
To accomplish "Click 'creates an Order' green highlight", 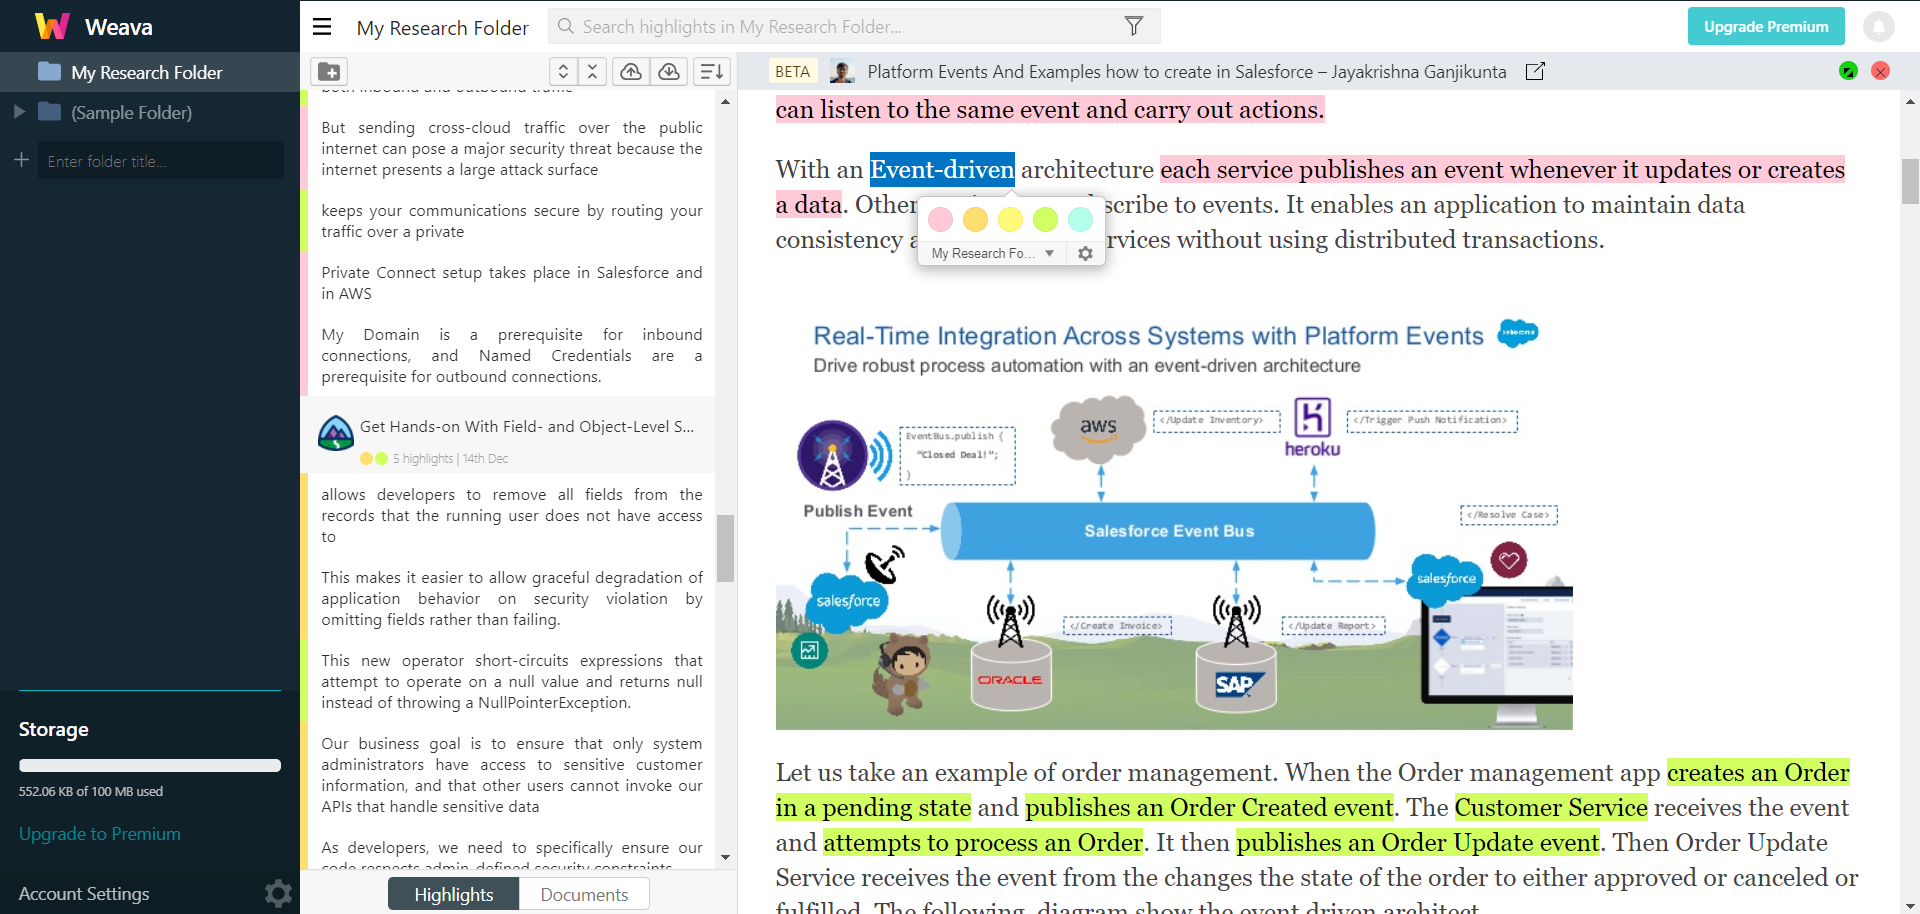I will point(1758,773).
